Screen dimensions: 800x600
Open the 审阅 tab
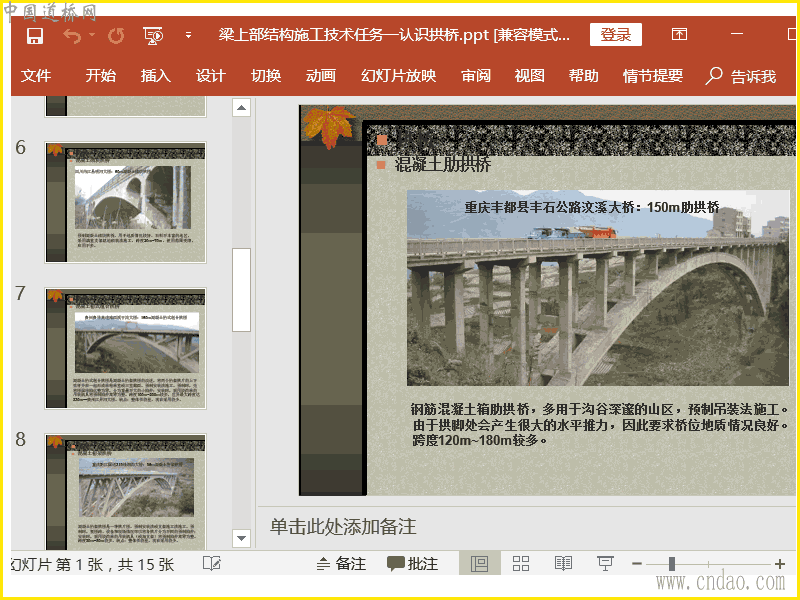coord(476,76)
